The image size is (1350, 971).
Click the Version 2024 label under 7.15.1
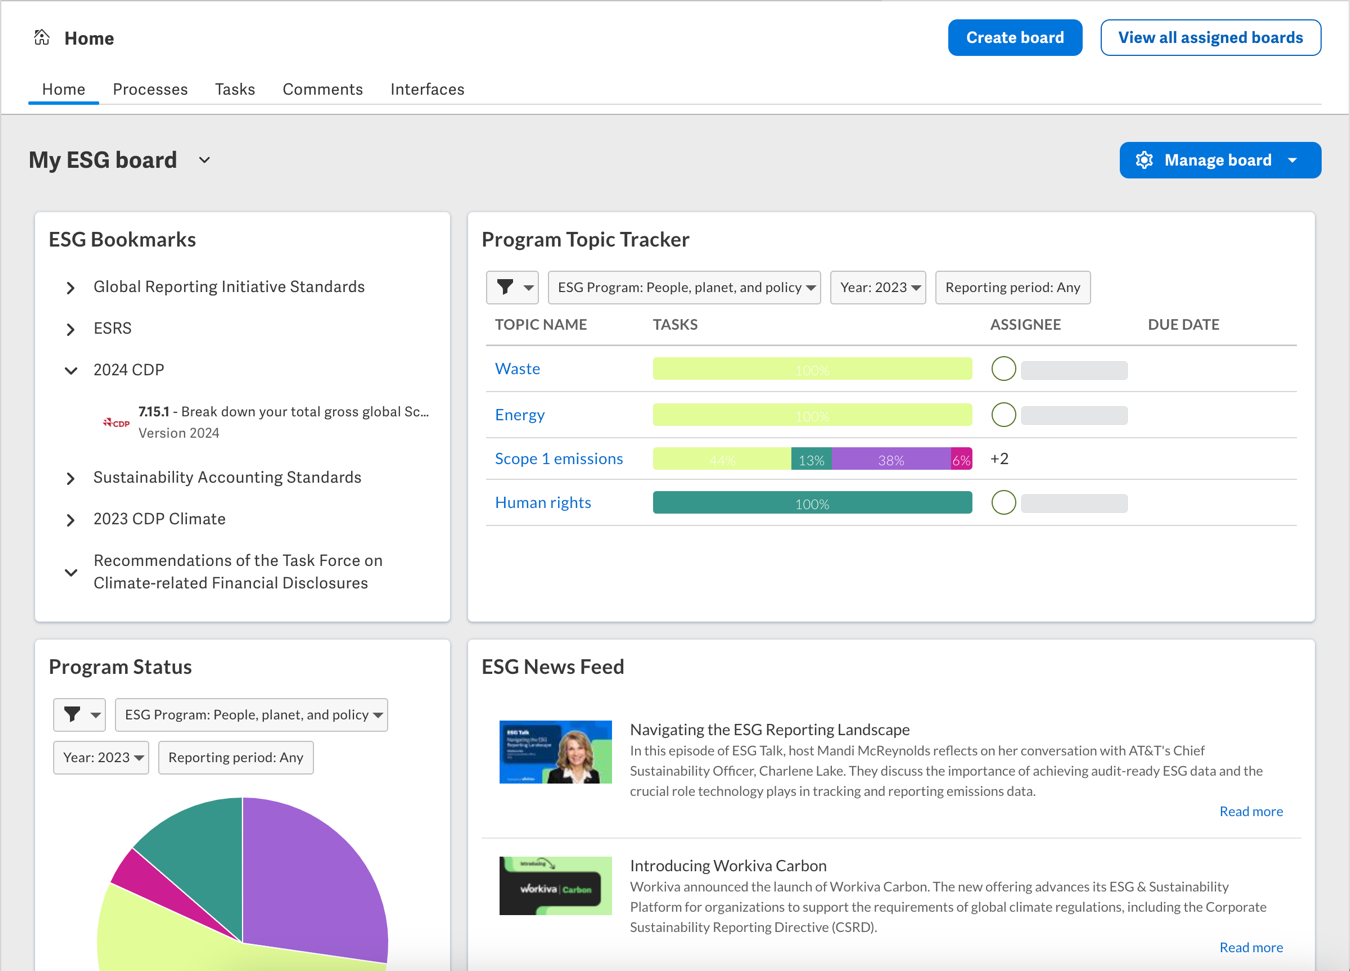179,433
